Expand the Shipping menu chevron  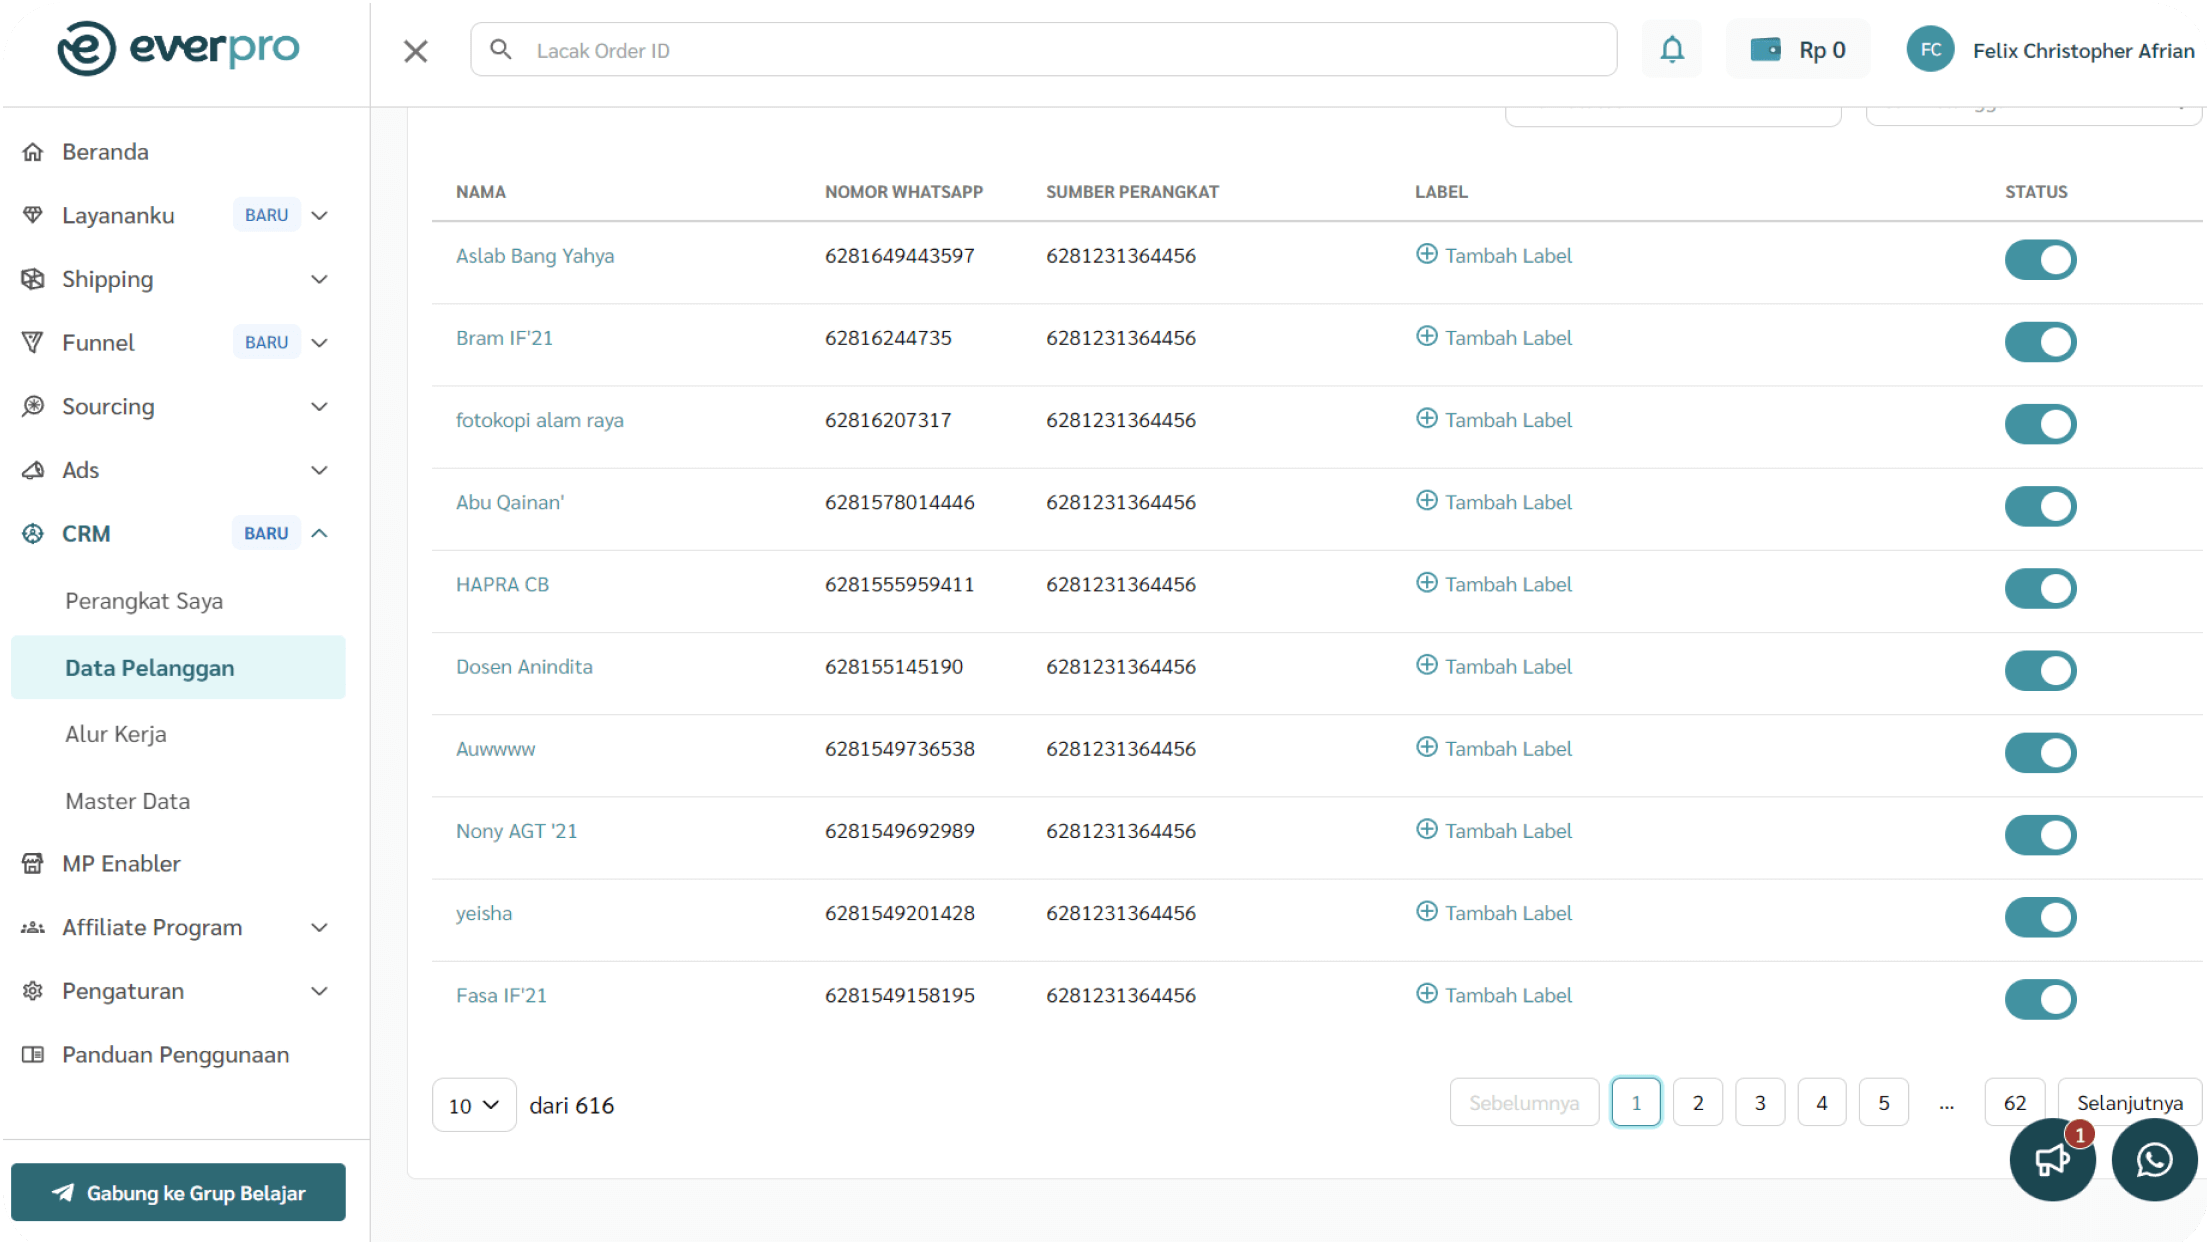(x=319, y=279)
